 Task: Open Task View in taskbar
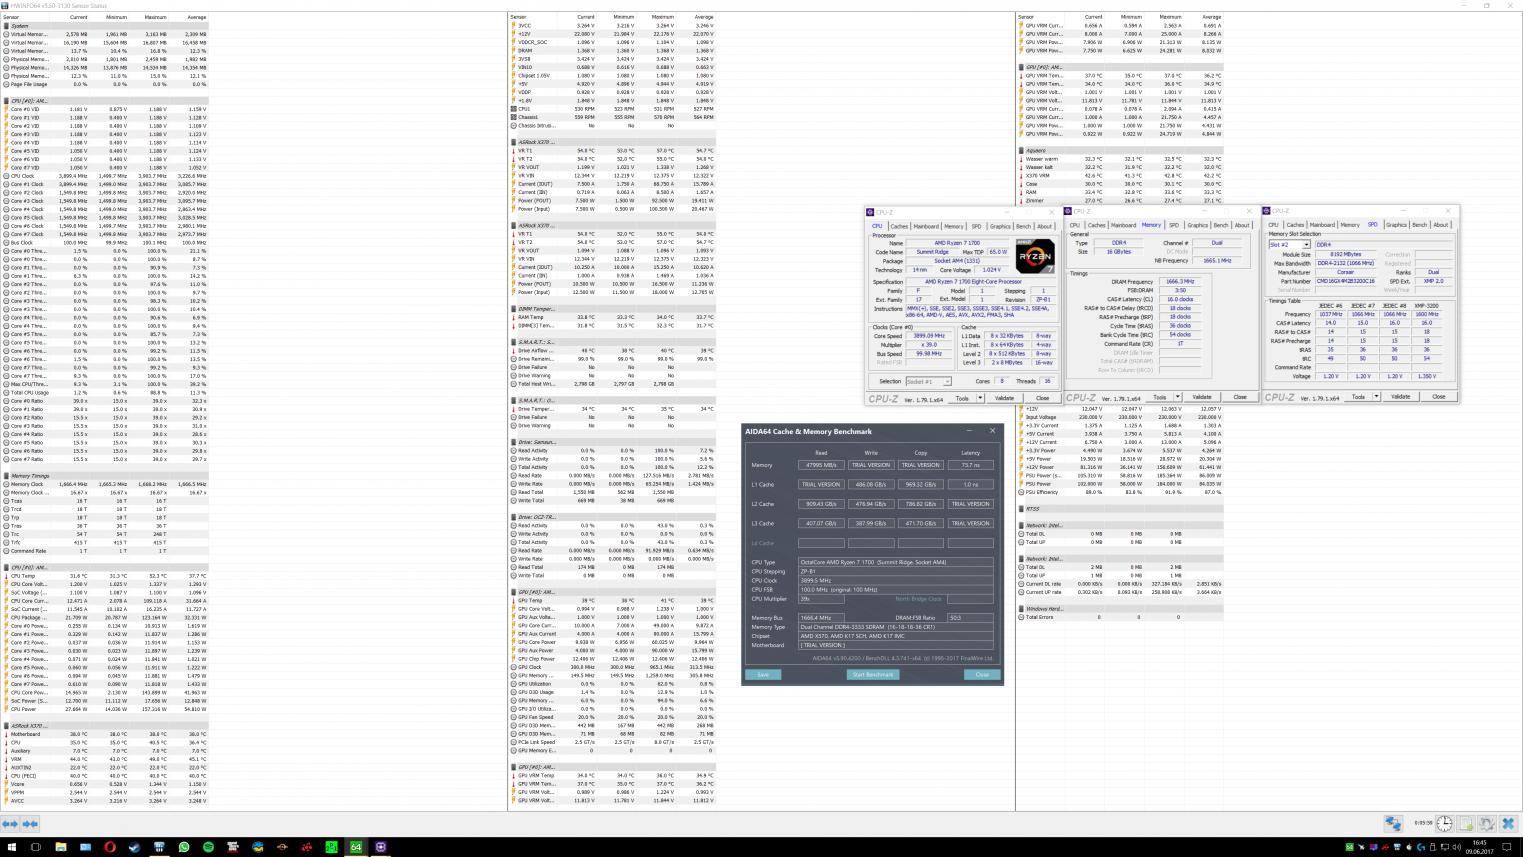tap(36, 846)
